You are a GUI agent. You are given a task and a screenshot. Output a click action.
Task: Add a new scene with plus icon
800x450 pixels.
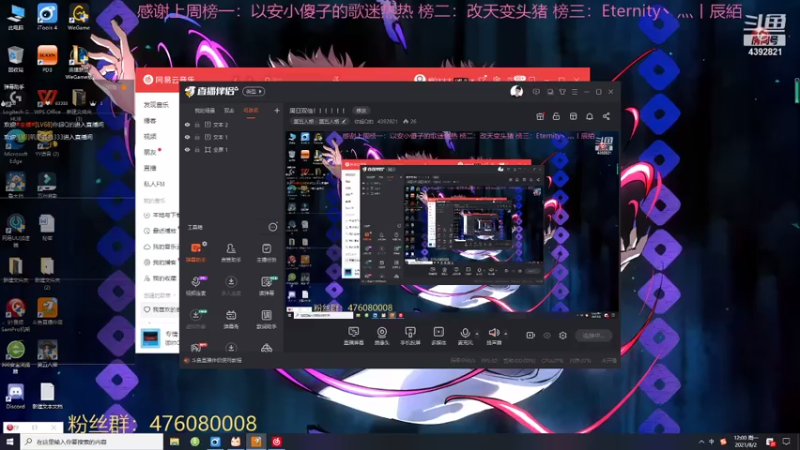(277, 110)
